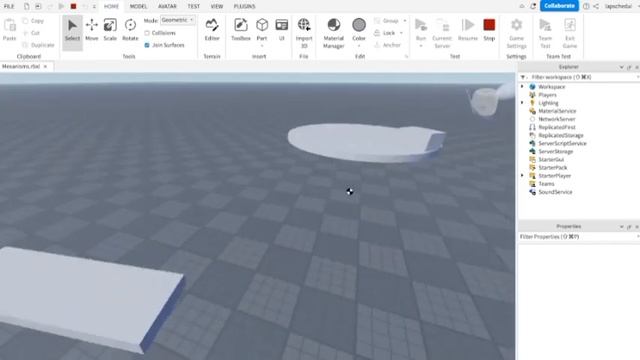
Task: Click the Collaborate button
Action: pos(559,6)
